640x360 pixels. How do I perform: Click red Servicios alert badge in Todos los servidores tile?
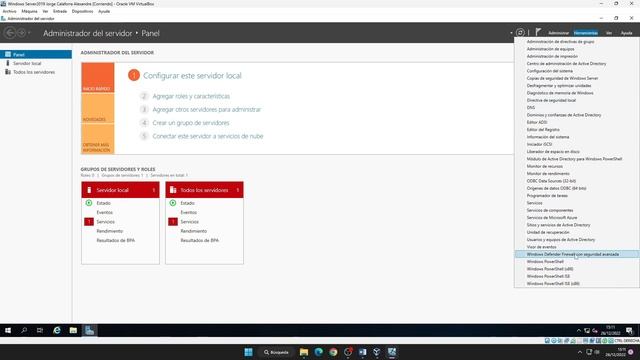click(x=173, y=222)
